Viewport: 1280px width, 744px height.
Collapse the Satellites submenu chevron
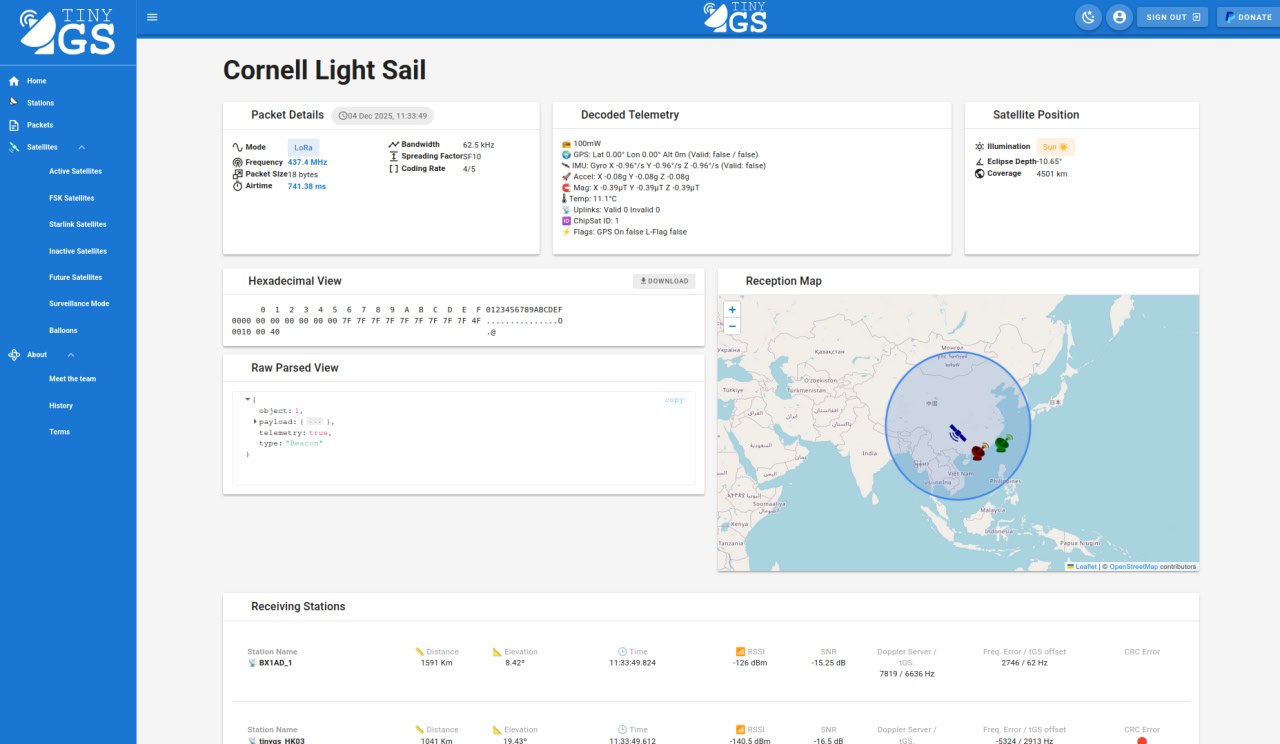point(82,148)
